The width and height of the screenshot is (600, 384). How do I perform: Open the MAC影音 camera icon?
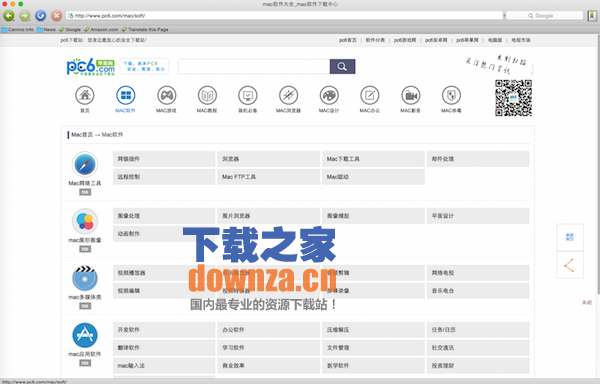click(411, 95)
